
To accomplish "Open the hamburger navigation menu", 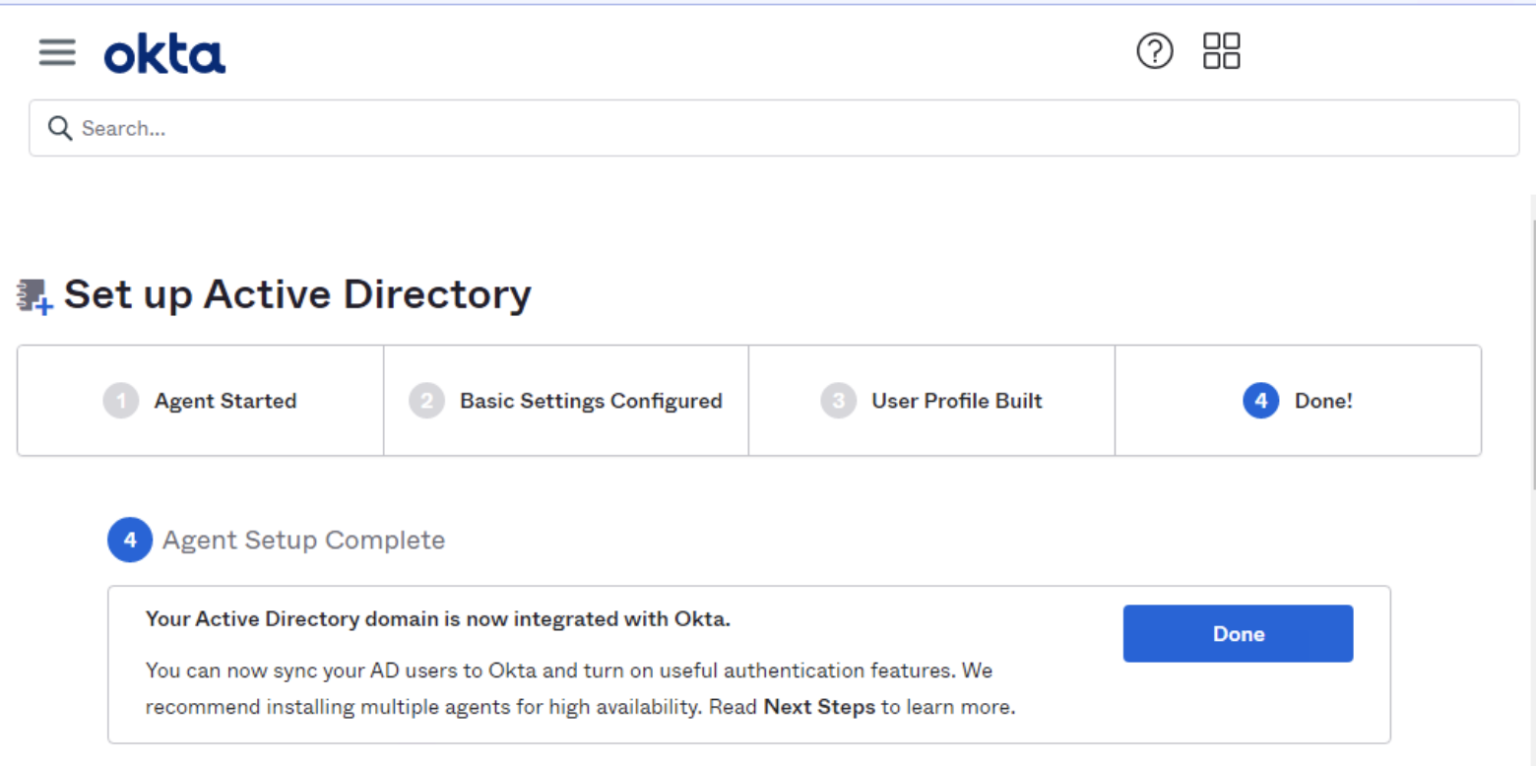I will (57, 52).
